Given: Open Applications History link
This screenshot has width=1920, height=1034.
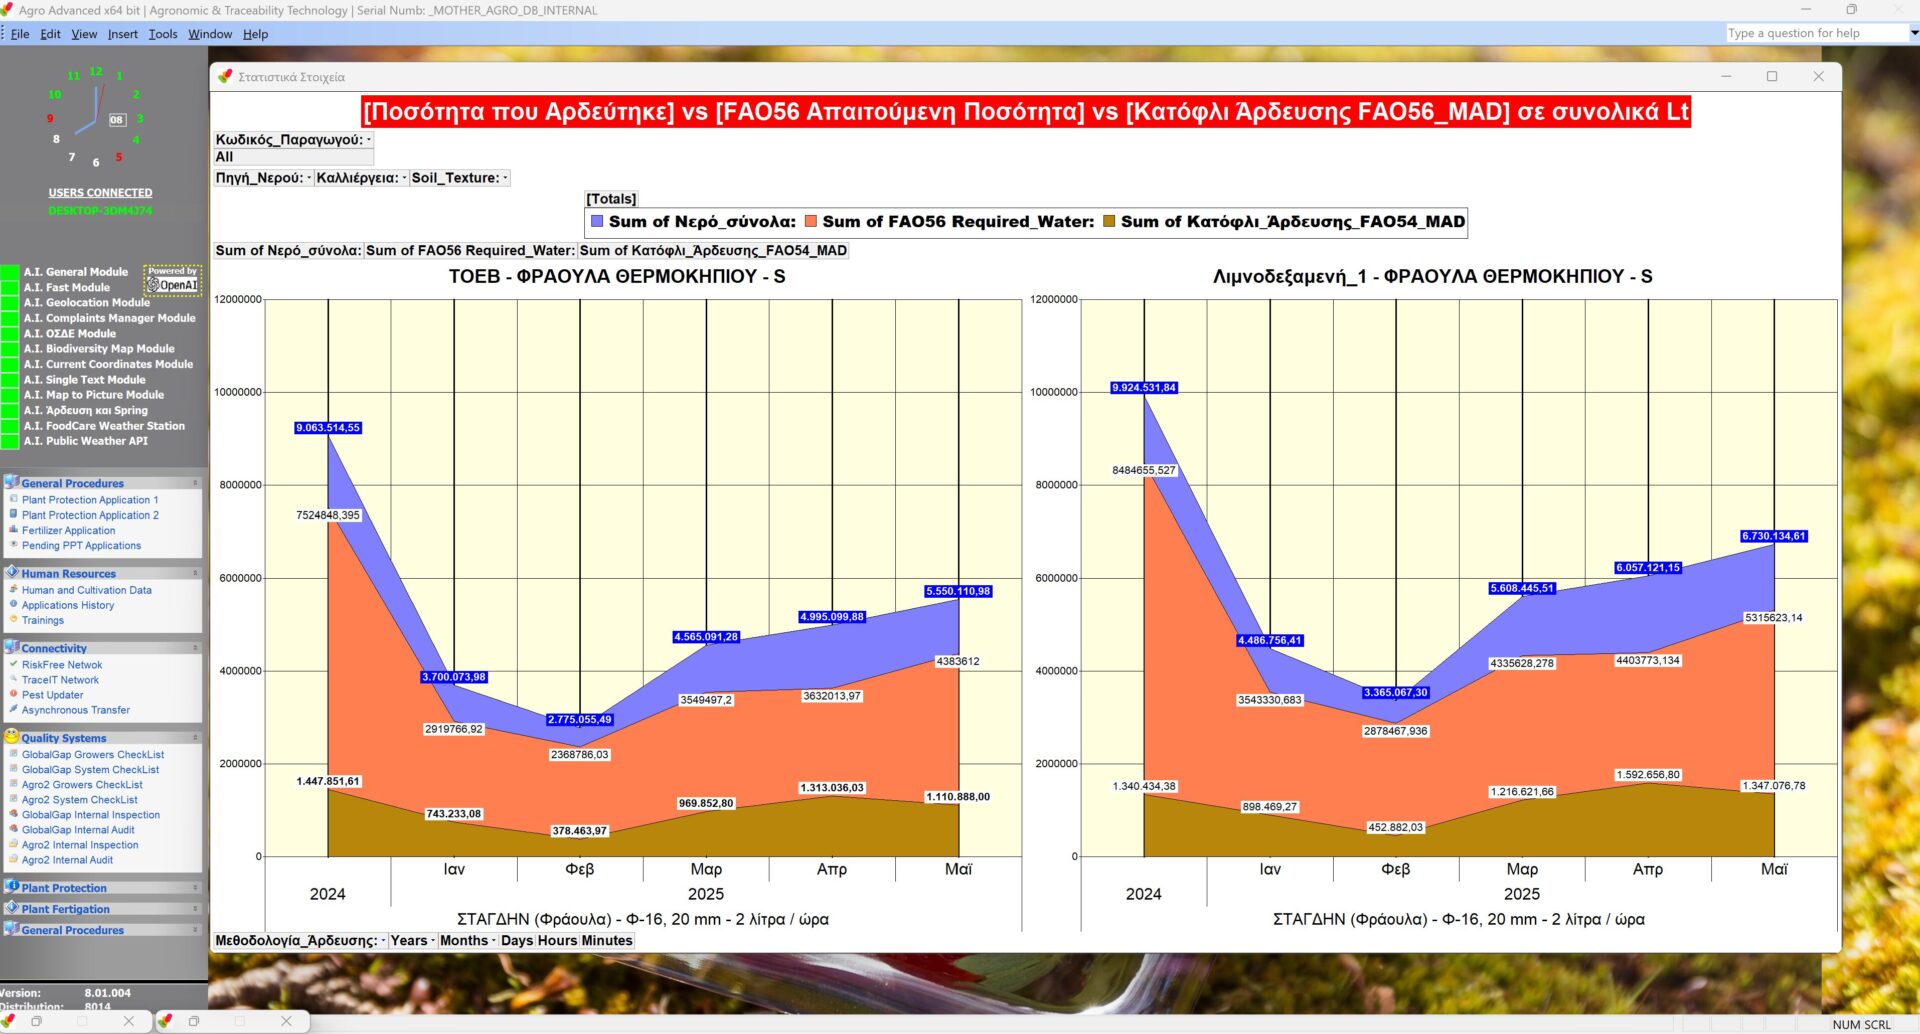Looking at the screenshot, I should pos(68,605).
